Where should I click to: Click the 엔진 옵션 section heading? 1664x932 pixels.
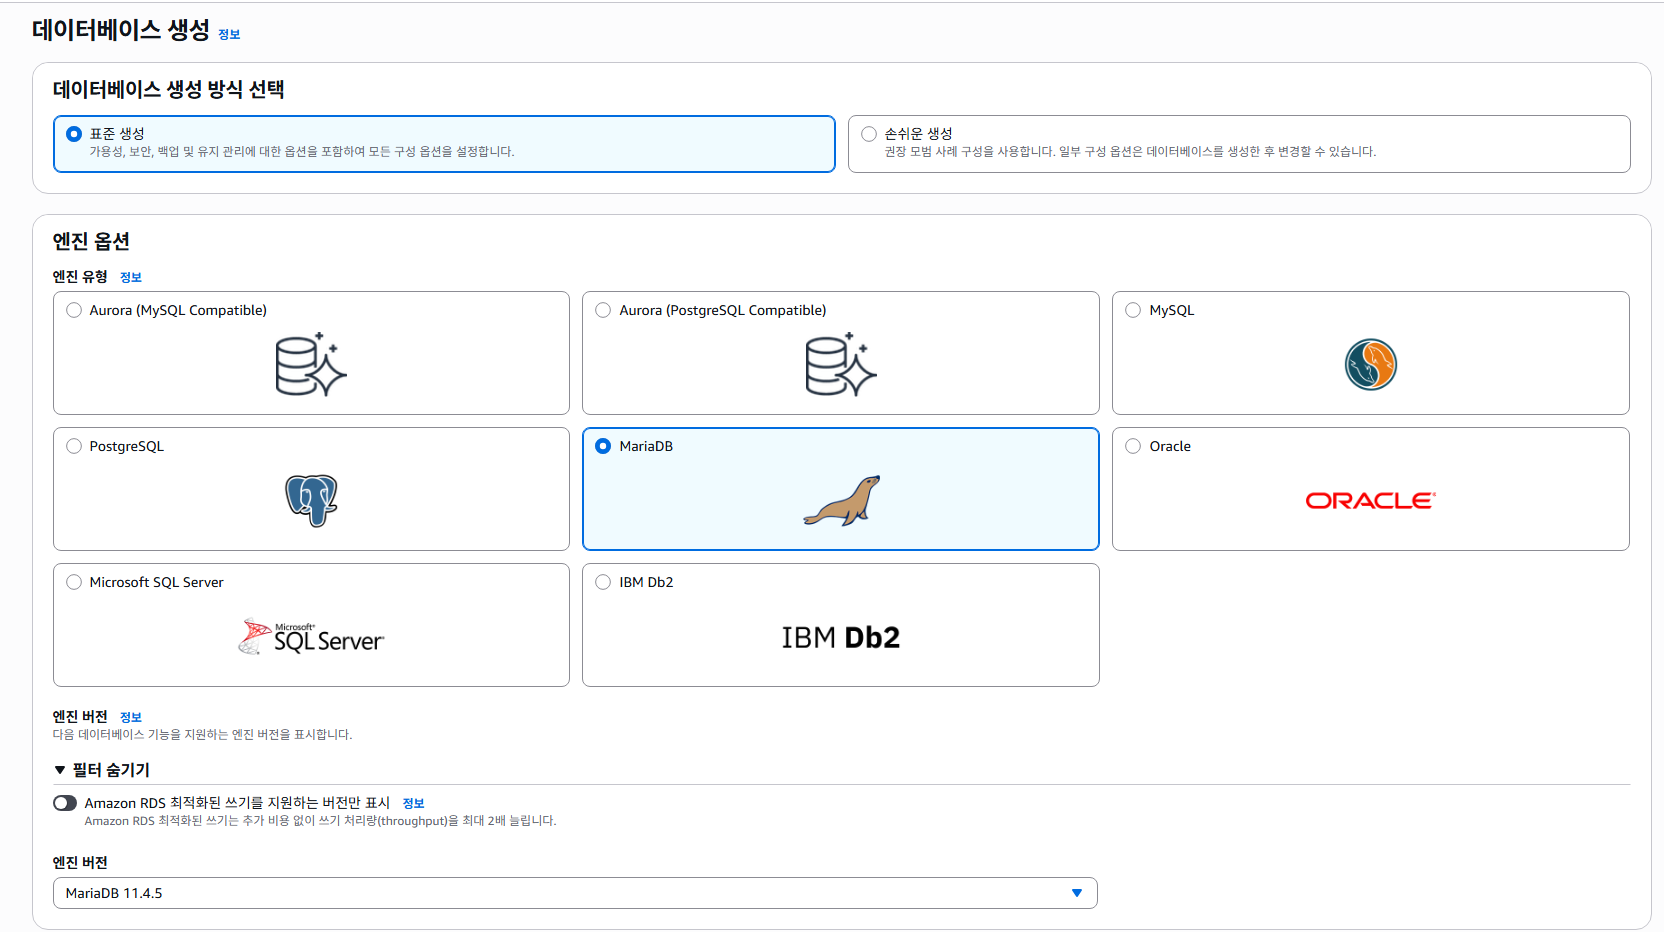[x=91, y=241]
